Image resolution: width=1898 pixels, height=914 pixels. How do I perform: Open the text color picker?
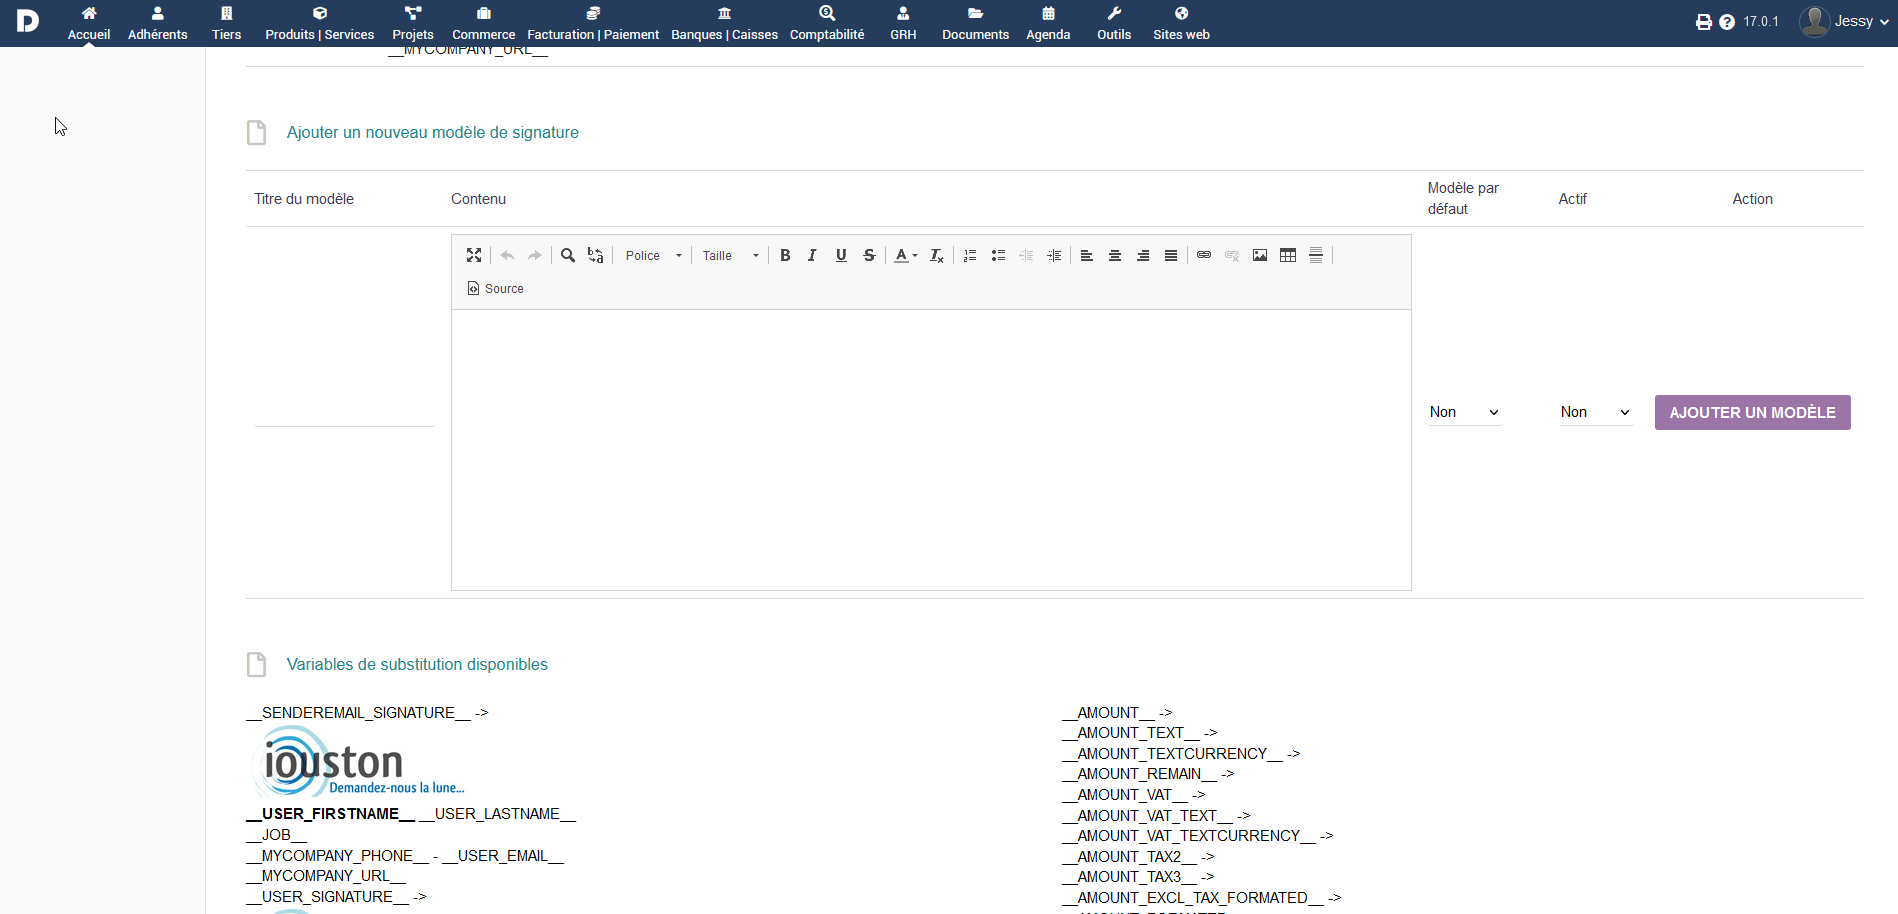905,256
